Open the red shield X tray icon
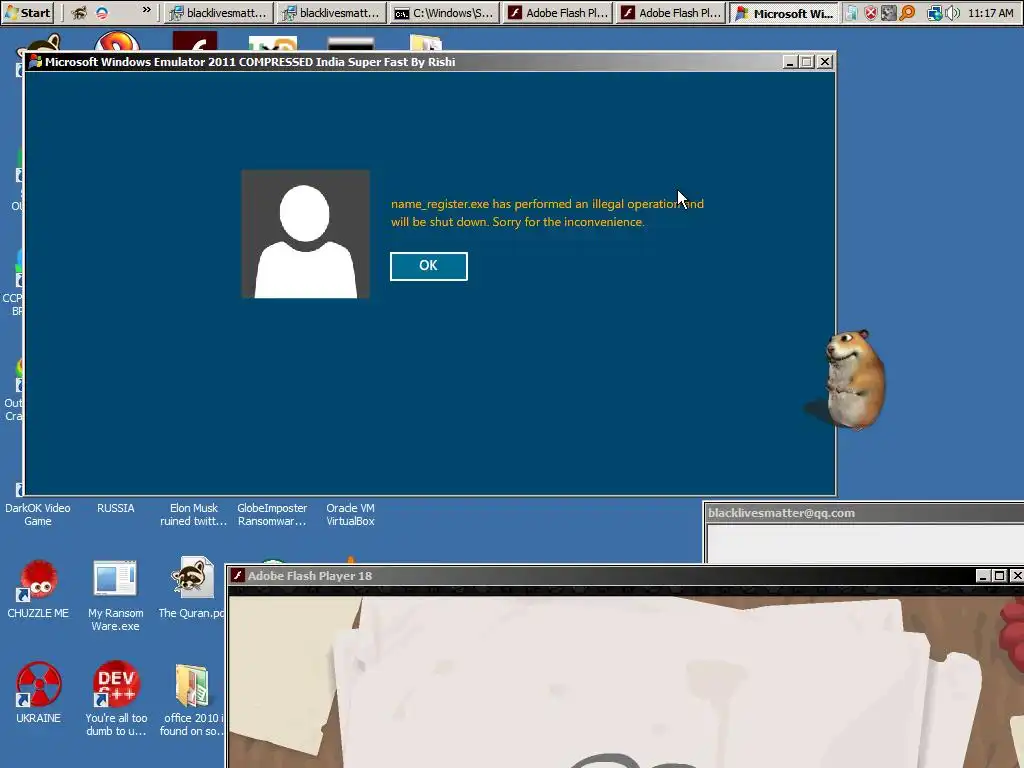The image size is (1024, 768). click(870, 13)
